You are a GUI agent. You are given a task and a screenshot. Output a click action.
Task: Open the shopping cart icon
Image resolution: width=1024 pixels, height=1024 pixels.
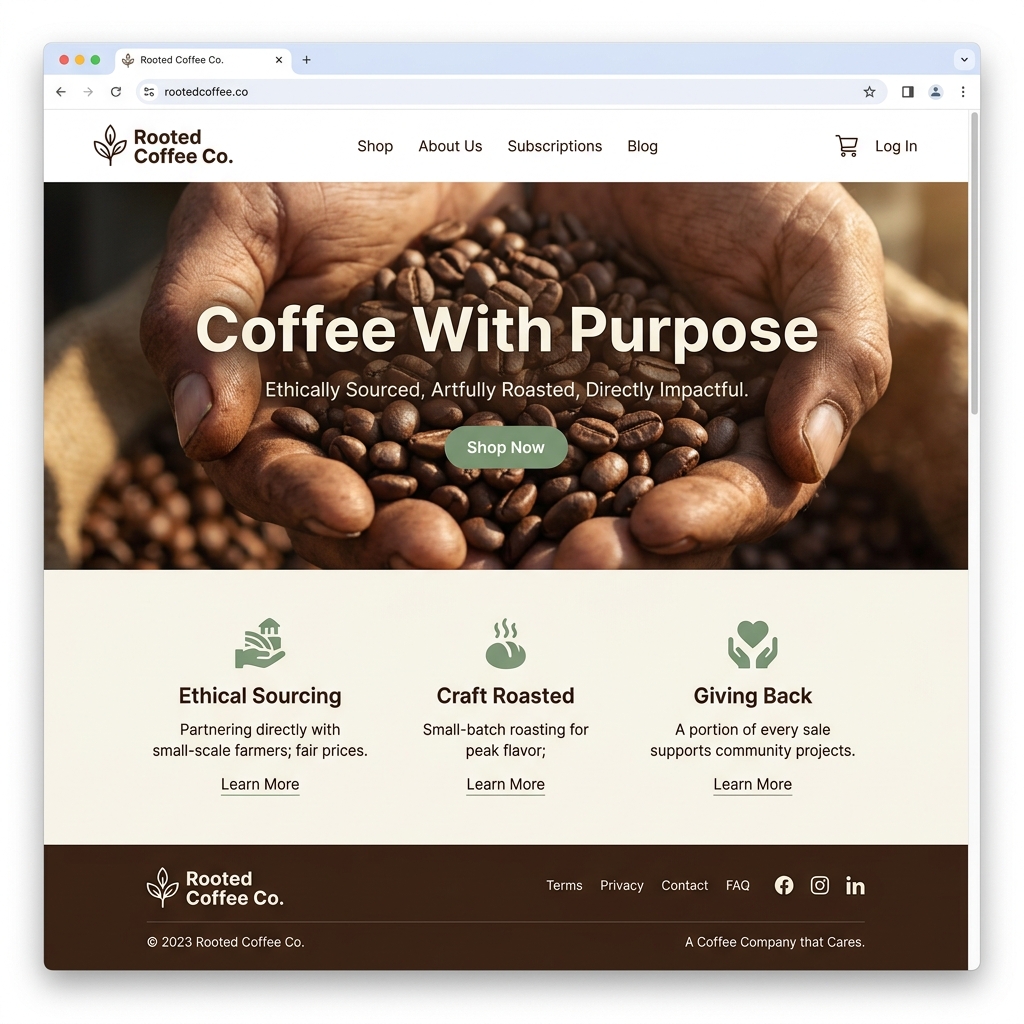[x=846, y=146]
